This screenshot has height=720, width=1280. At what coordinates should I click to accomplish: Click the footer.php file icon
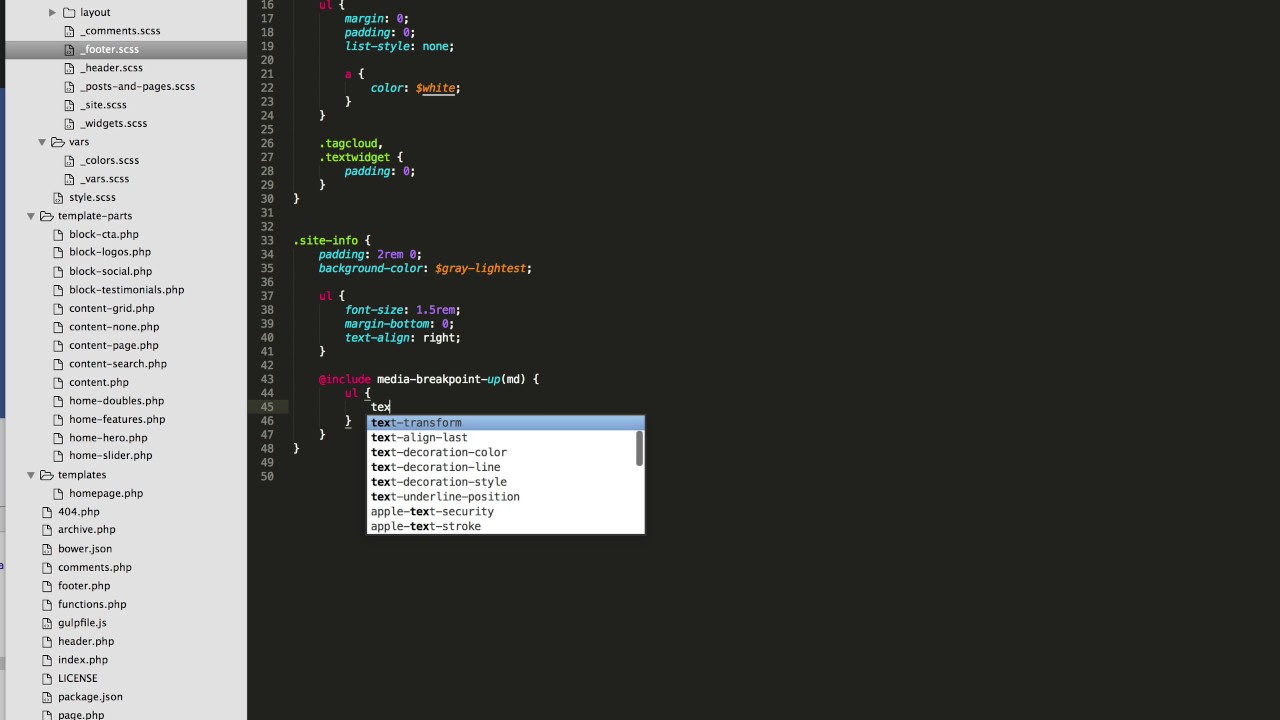47,586
